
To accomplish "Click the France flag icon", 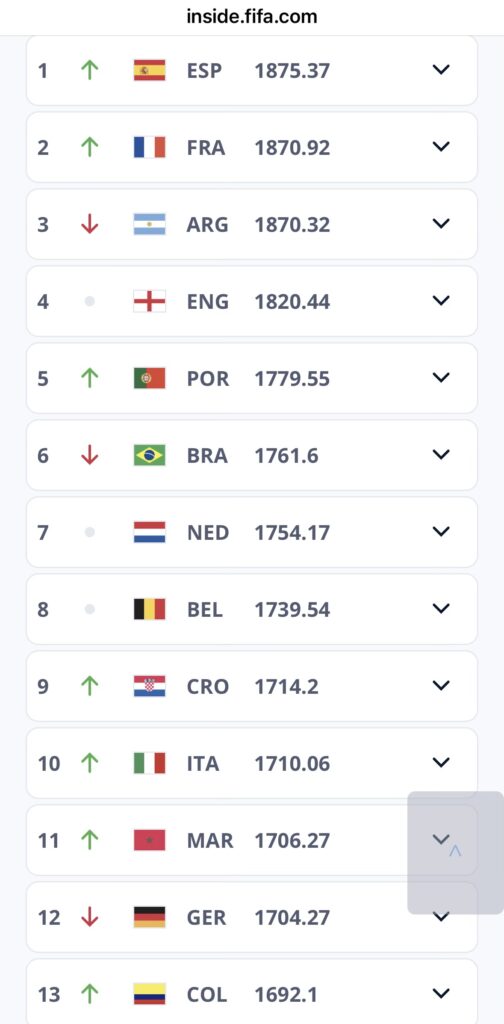I will (150, 147).
